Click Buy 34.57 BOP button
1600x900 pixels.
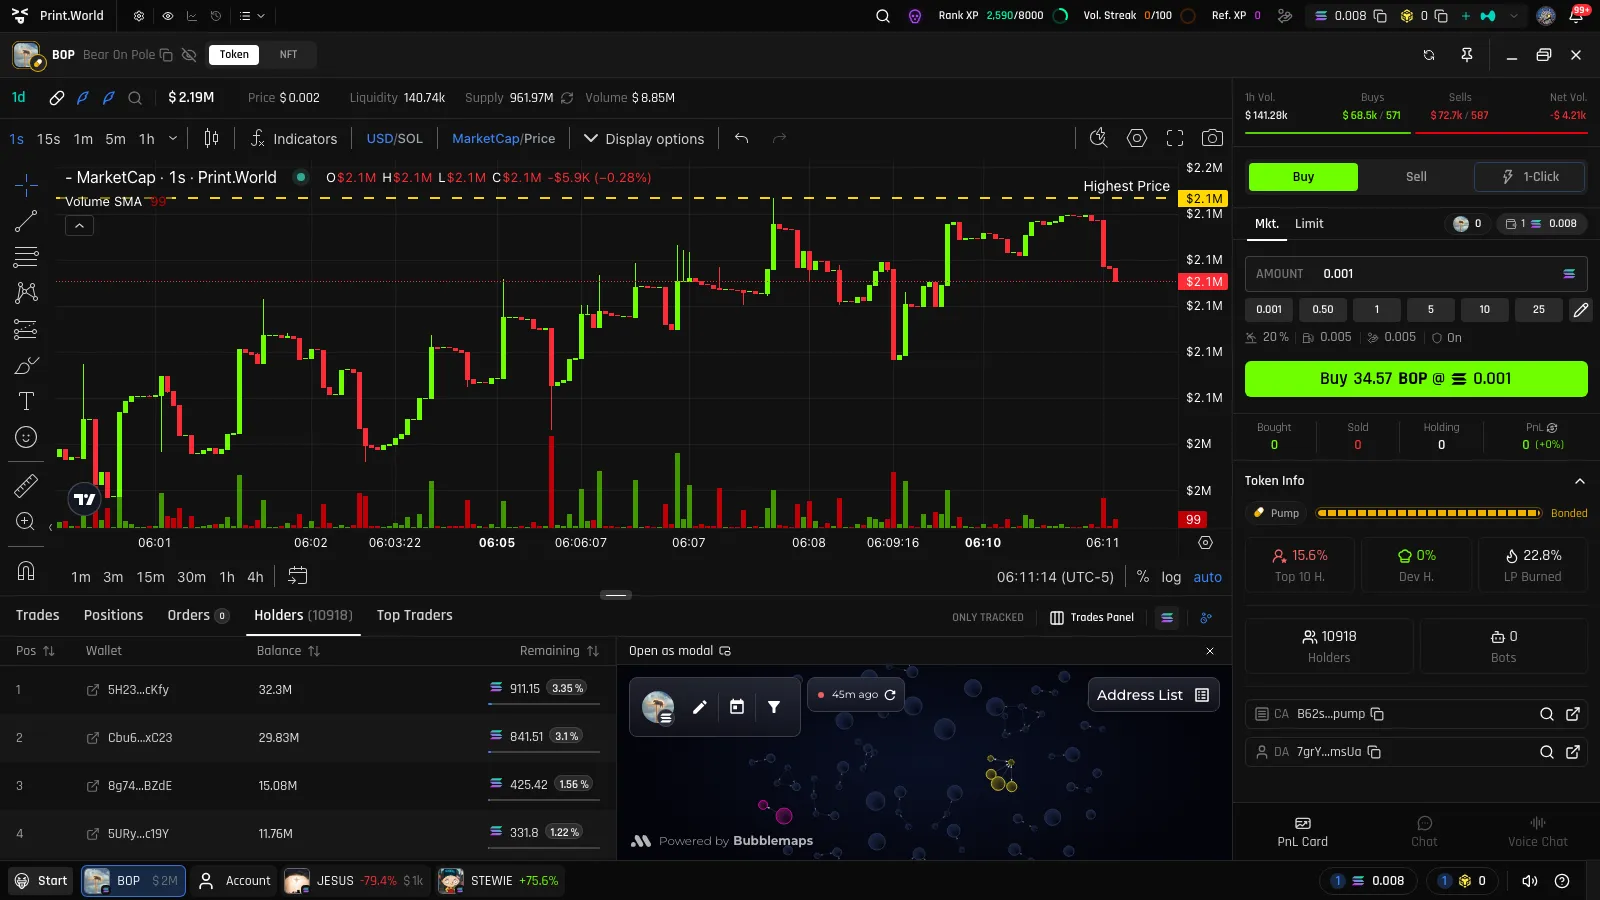[1416, 379]
